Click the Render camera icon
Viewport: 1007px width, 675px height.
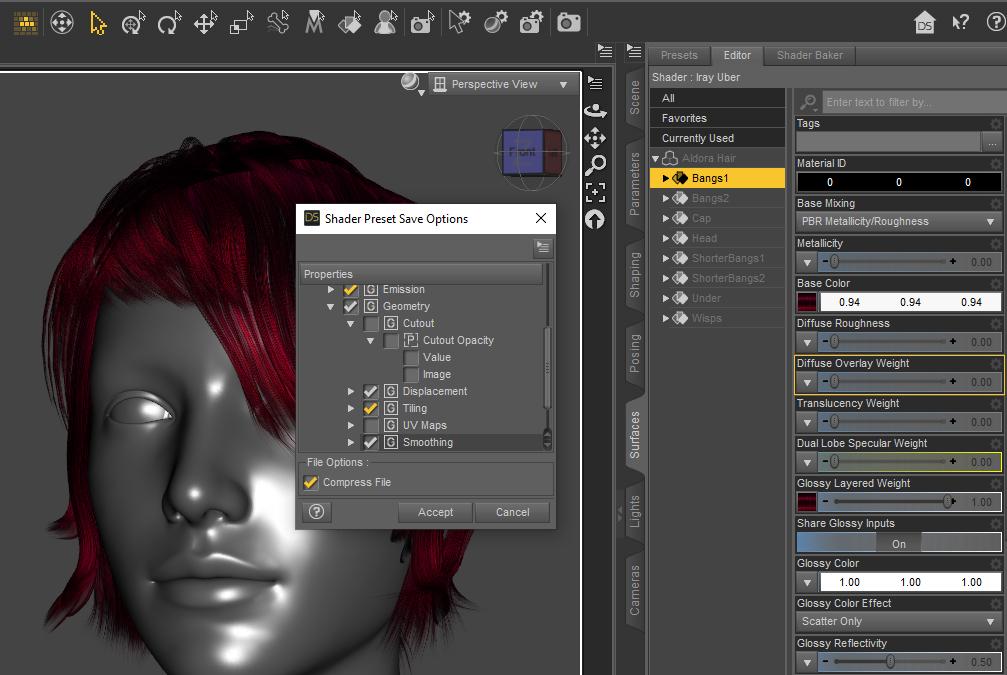(x=568, y=23)
